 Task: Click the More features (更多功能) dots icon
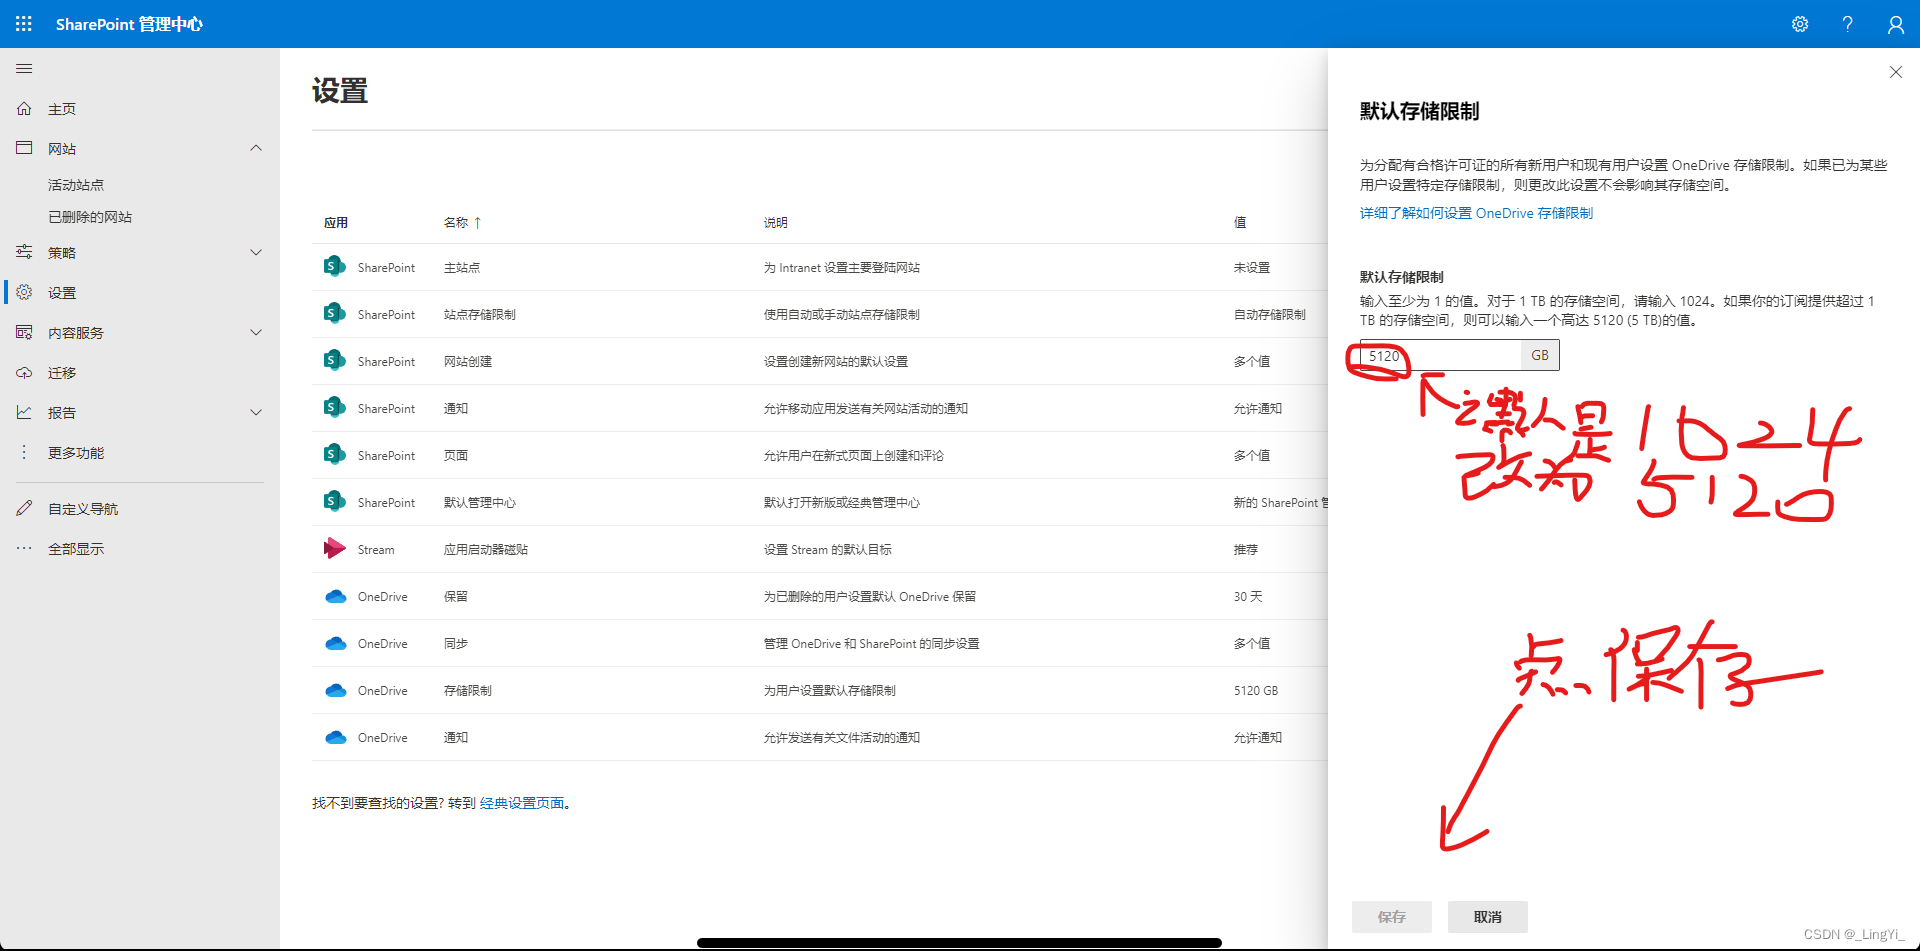(24, 452)
